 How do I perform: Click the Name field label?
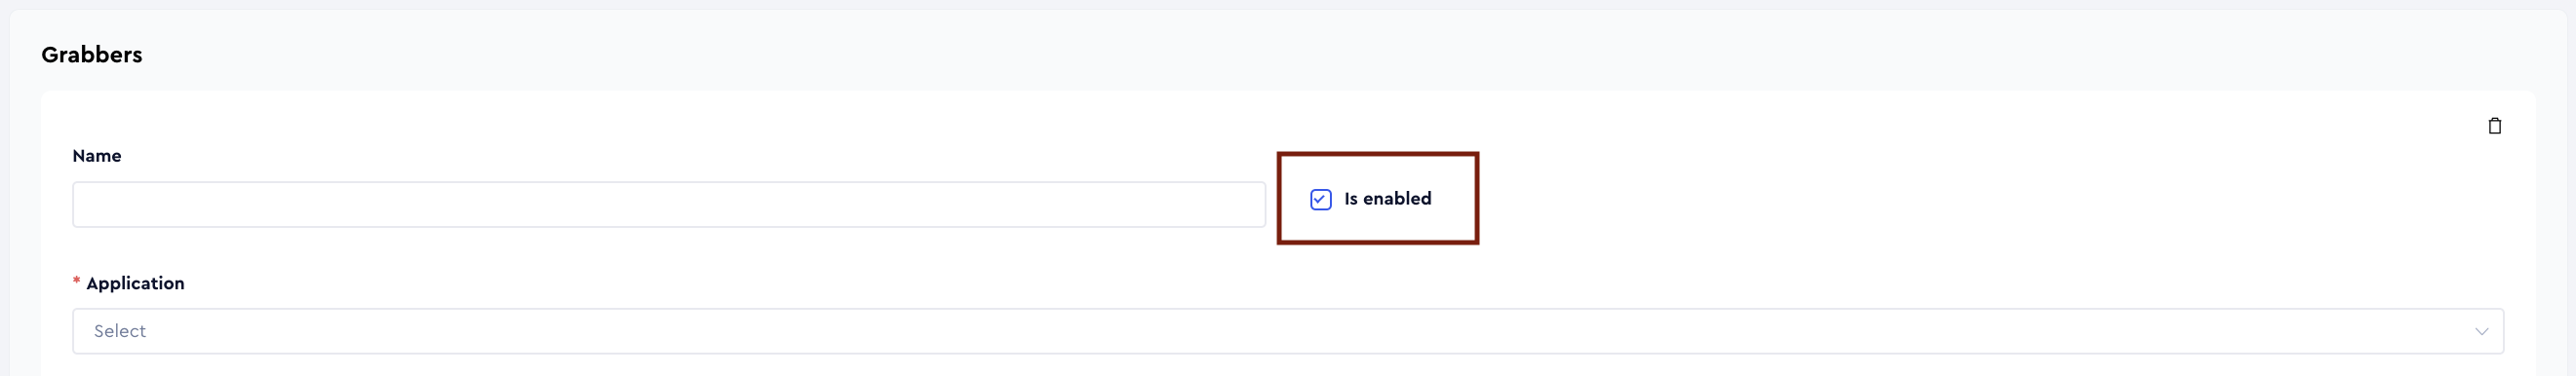(97, 156)
